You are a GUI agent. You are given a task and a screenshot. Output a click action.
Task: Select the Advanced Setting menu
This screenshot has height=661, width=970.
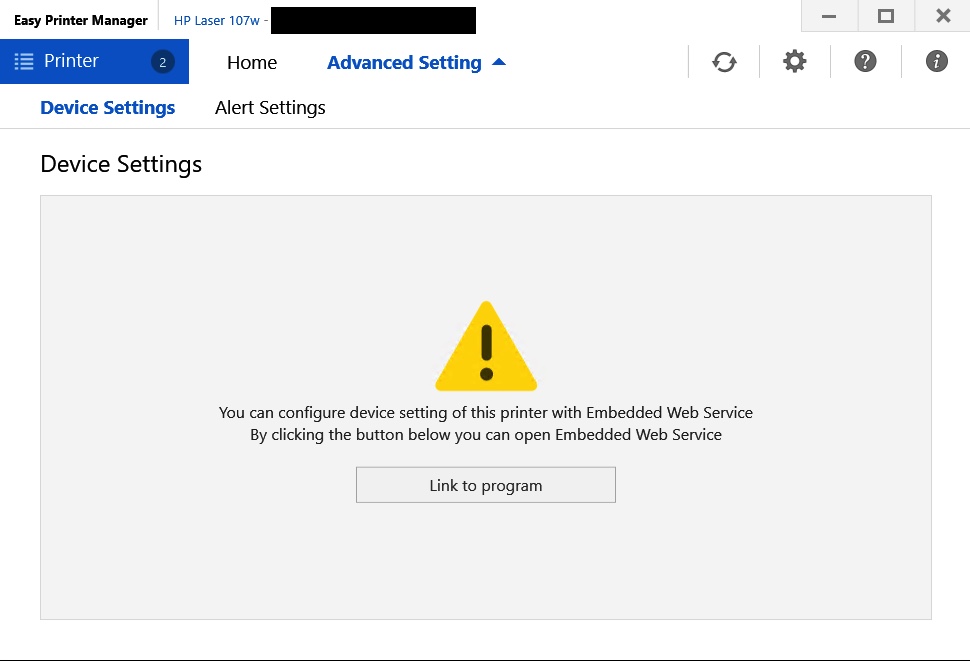[404, 63]
